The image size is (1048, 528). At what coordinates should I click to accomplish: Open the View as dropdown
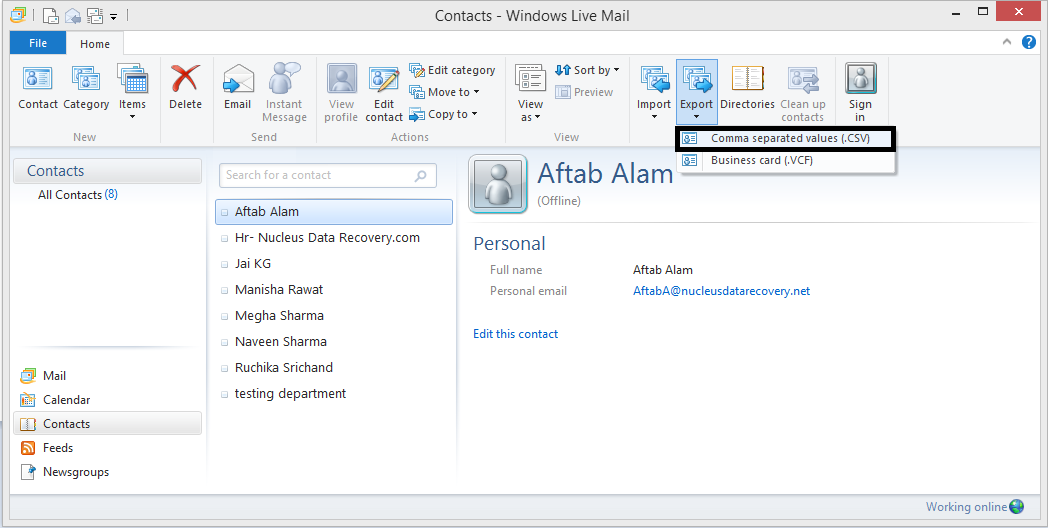pyautogui.click(x=530, y=94)
